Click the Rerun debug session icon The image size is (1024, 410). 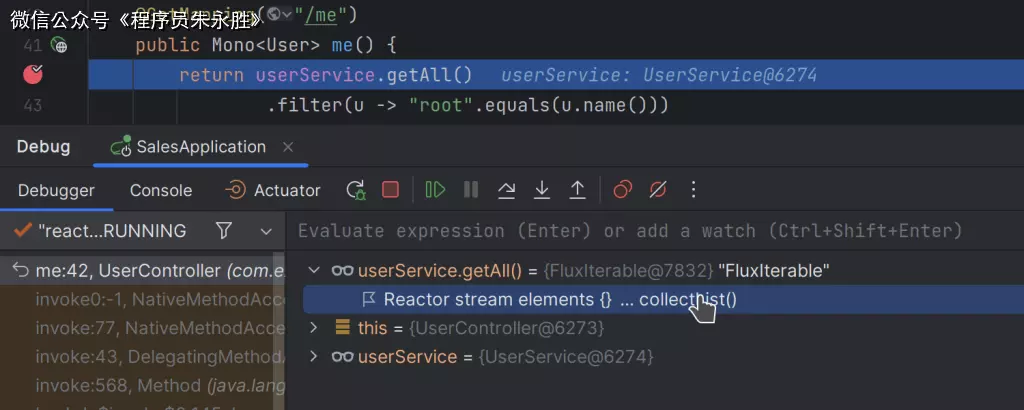356,190
